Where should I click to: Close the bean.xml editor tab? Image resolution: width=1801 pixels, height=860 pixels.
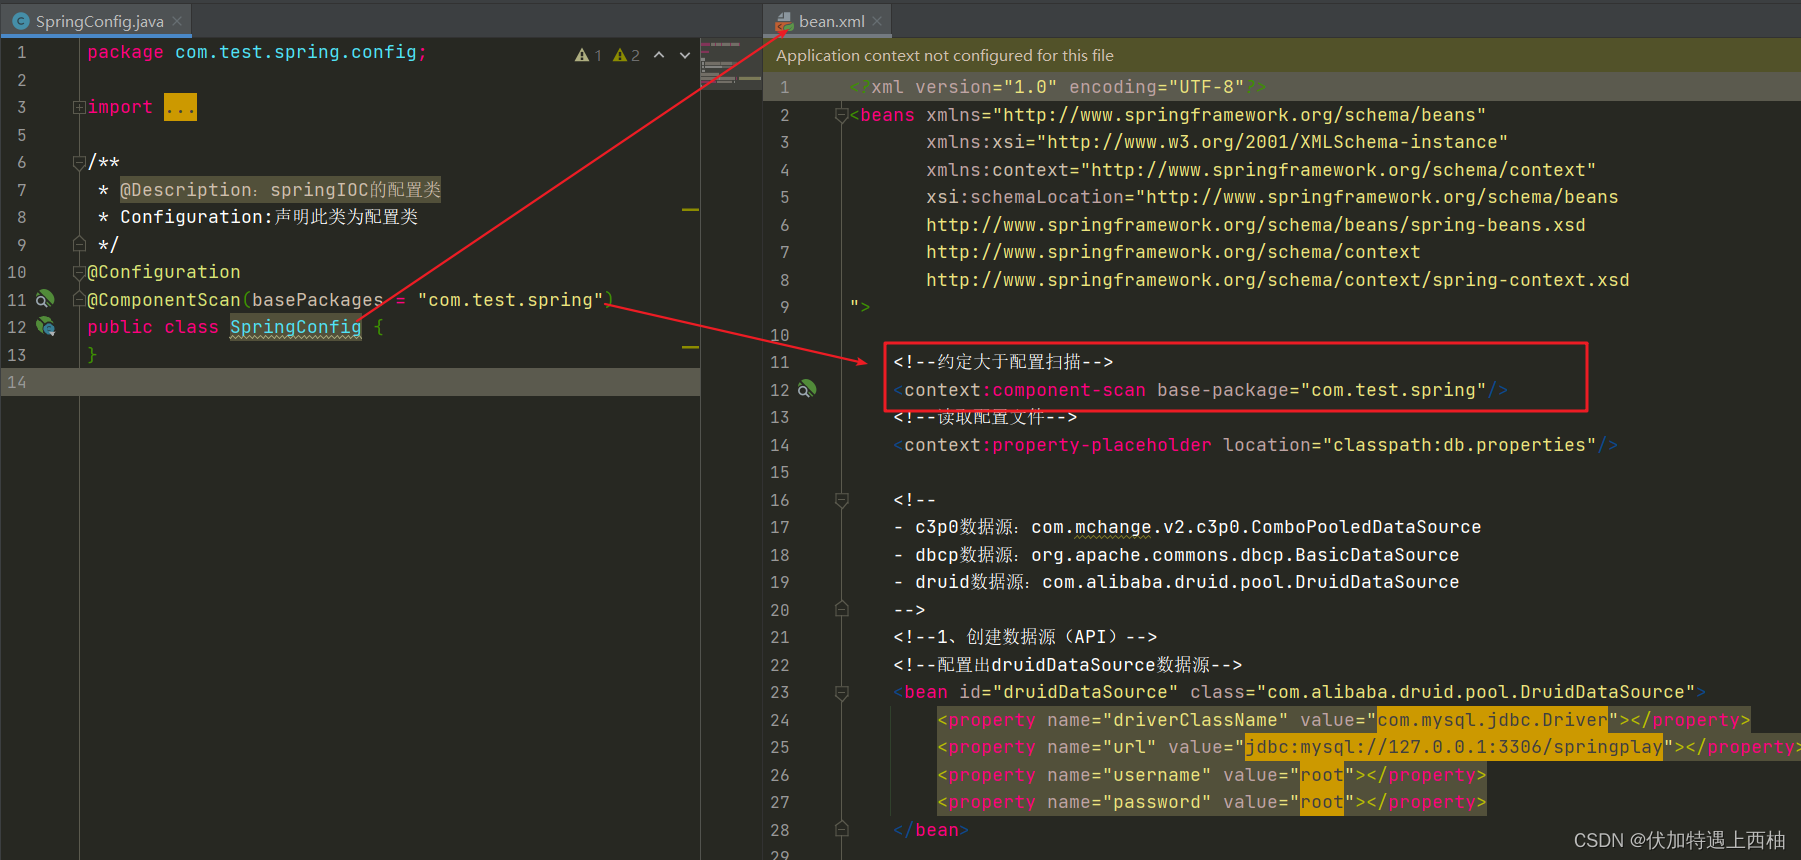pos(877,21)
